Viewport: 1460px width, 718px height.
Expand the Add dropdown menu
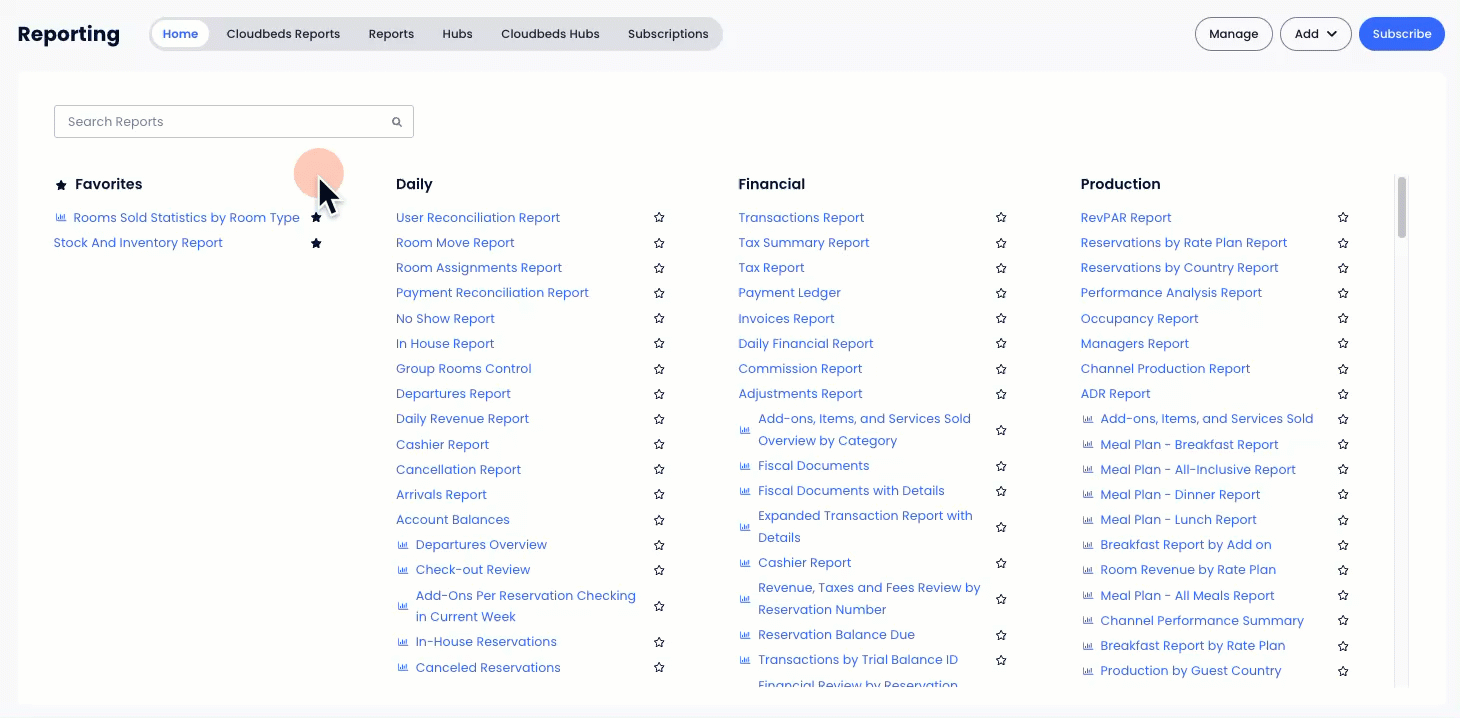[1315, 34]
